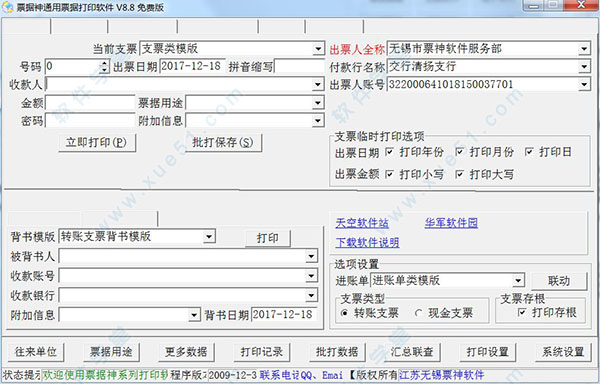
Task: Click status bar date 2009-12-3
Action: 233,375
